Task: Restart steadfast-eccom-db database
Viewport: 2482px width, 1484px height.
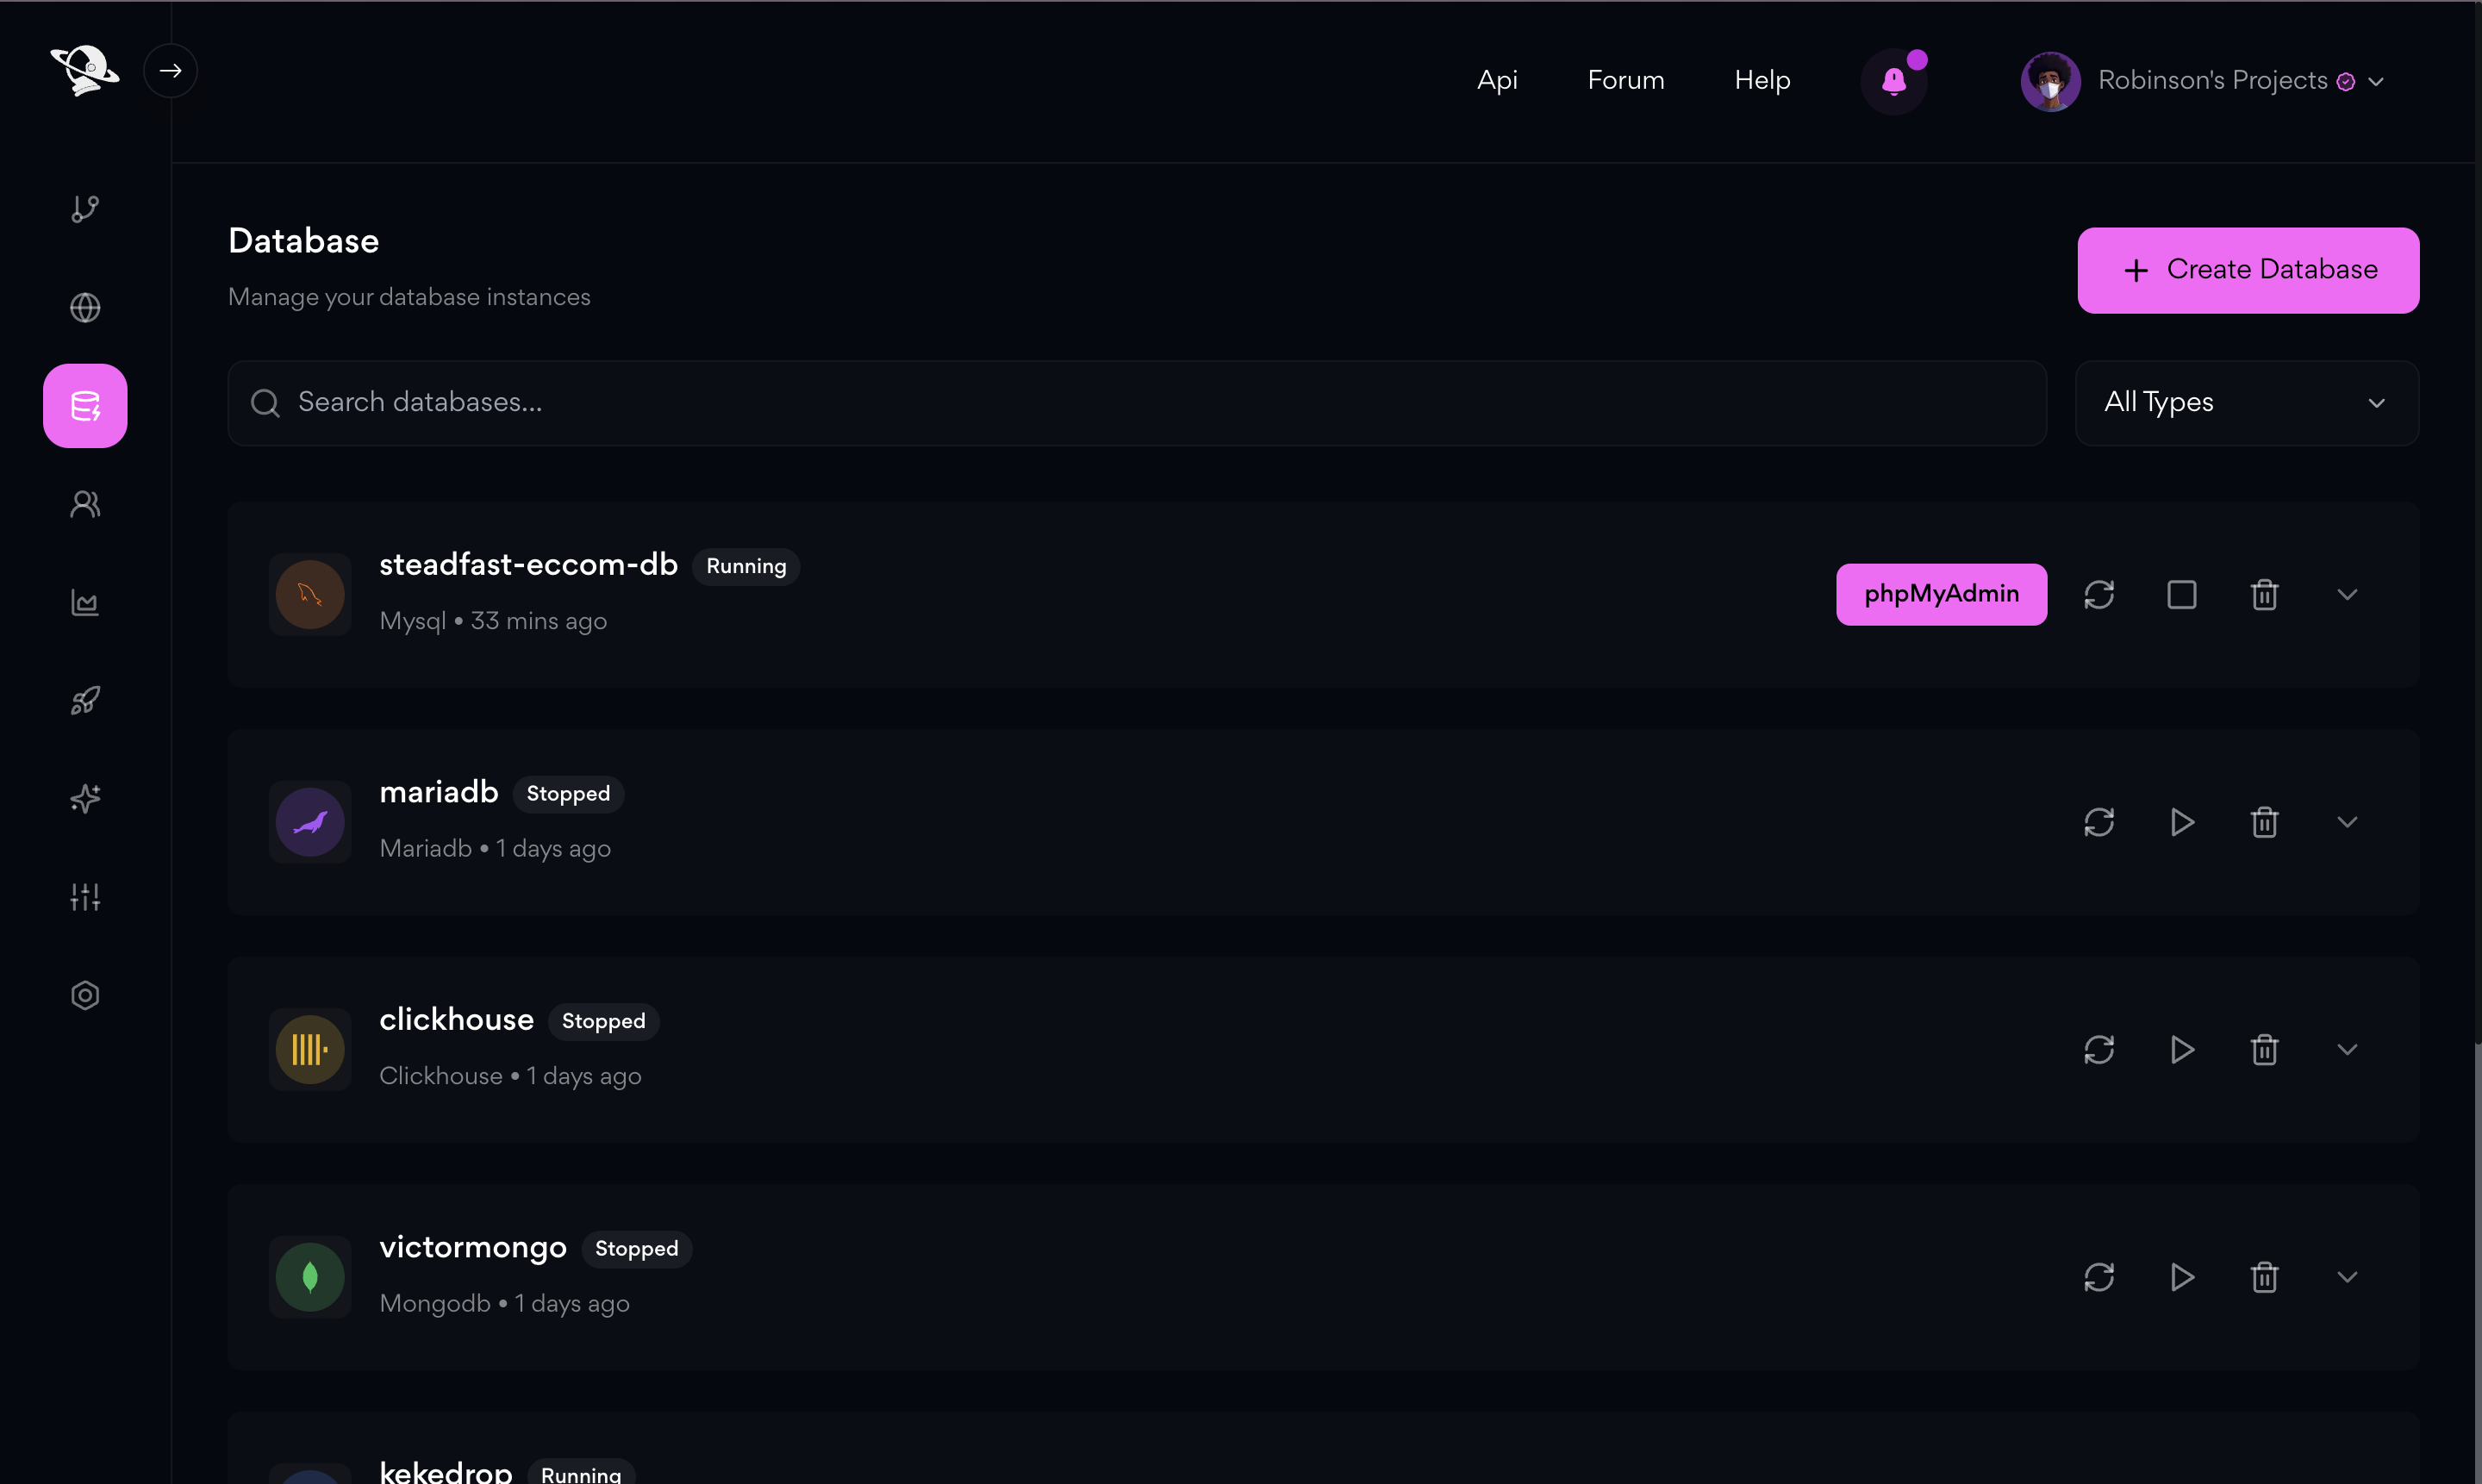Action: [x=2099, y=595]
